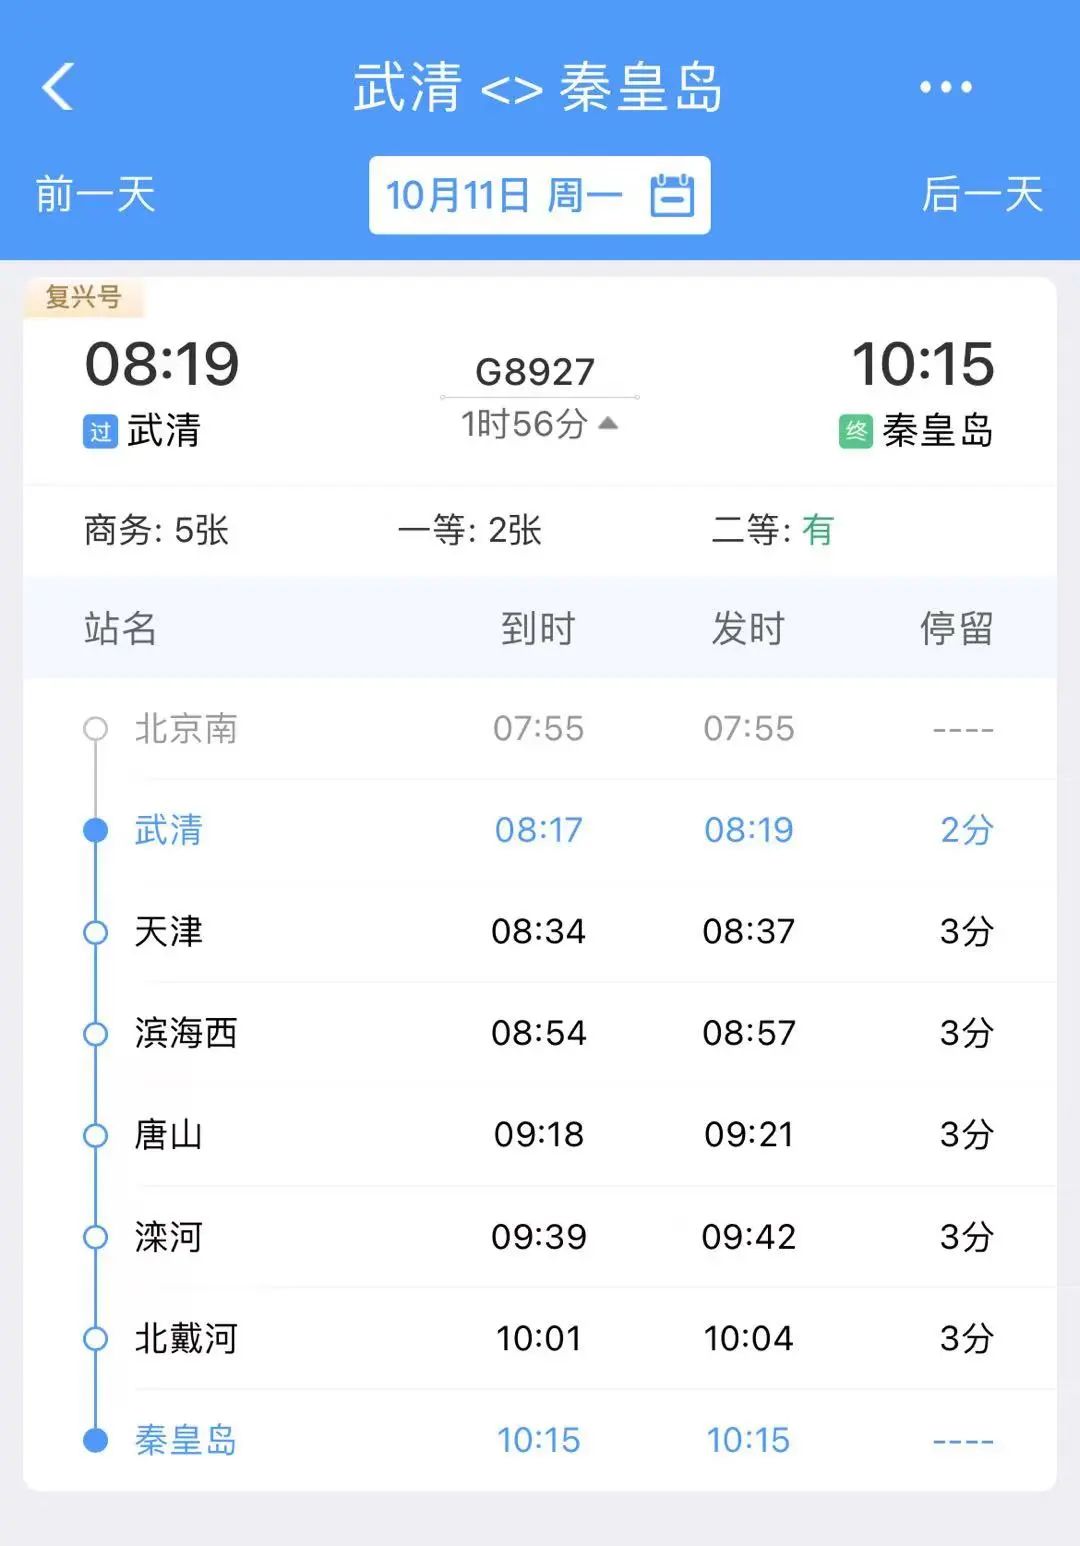The width and height of the screenshot is (1080, 1546).
Task: Tap train number G8927
Action: (535, 372)
